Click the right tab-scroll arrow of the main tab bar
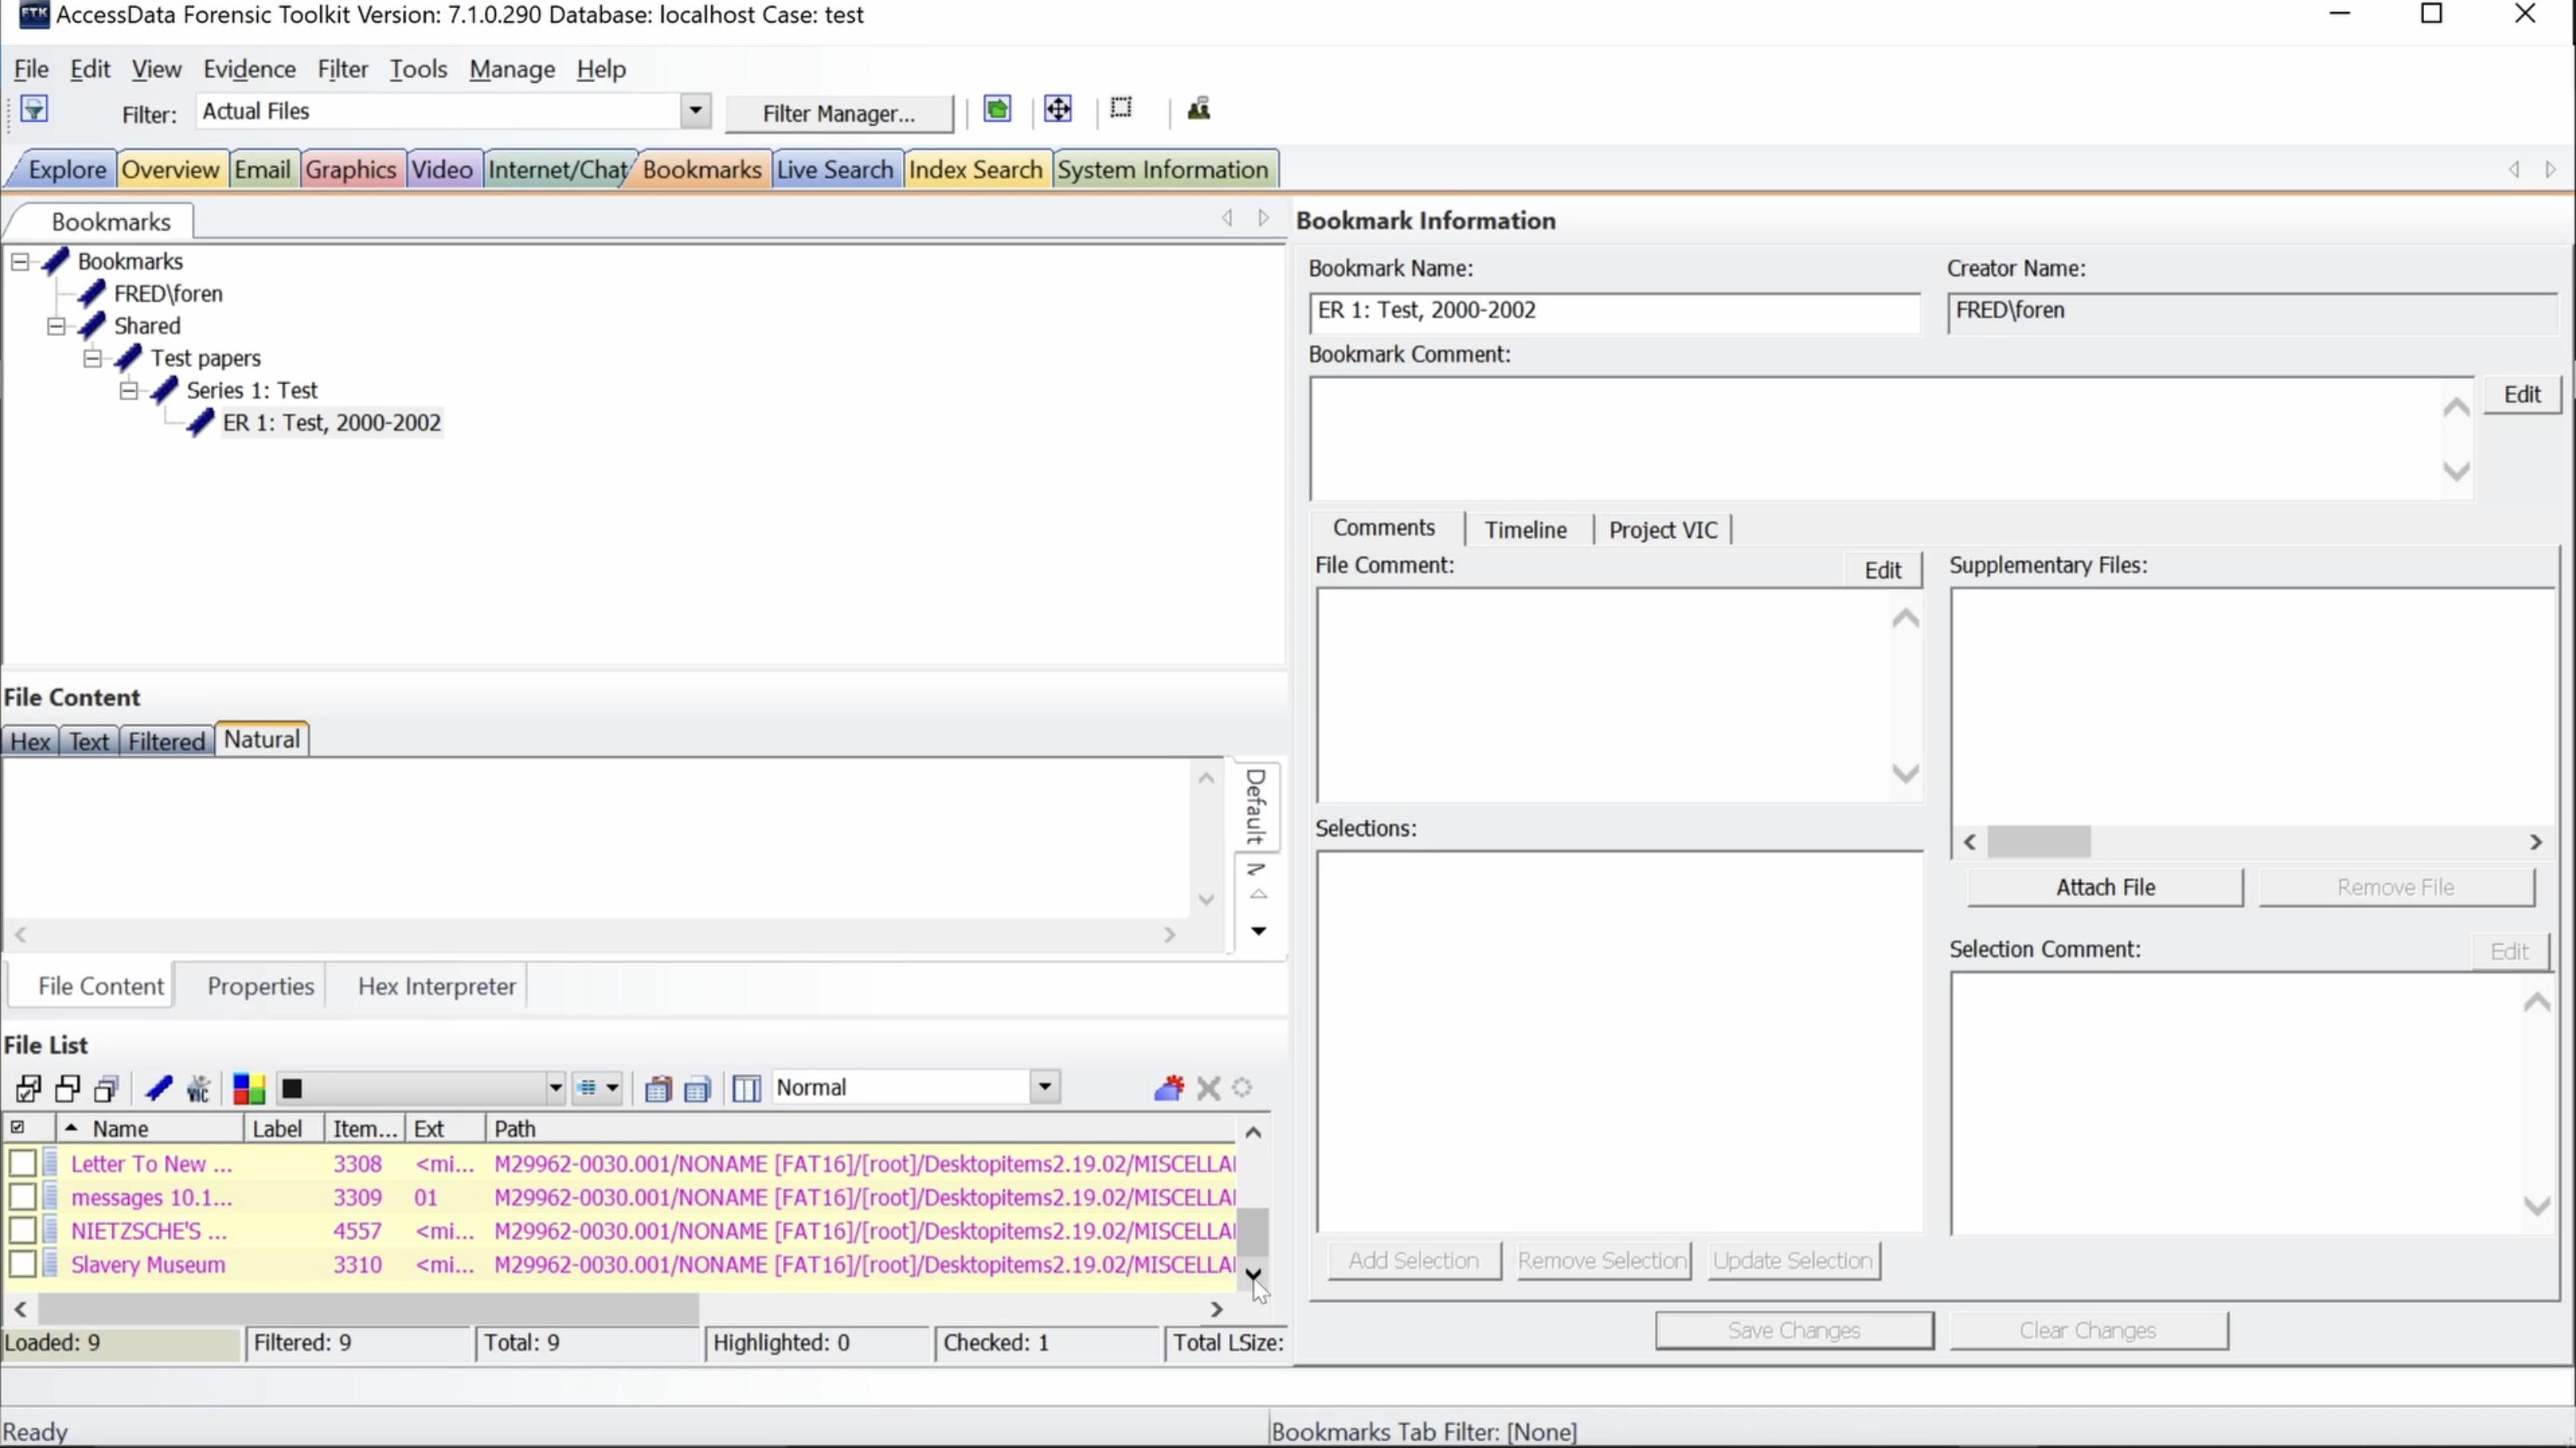The height and width of the screenshot is (1448, 2576). [x=2550, y=170]
